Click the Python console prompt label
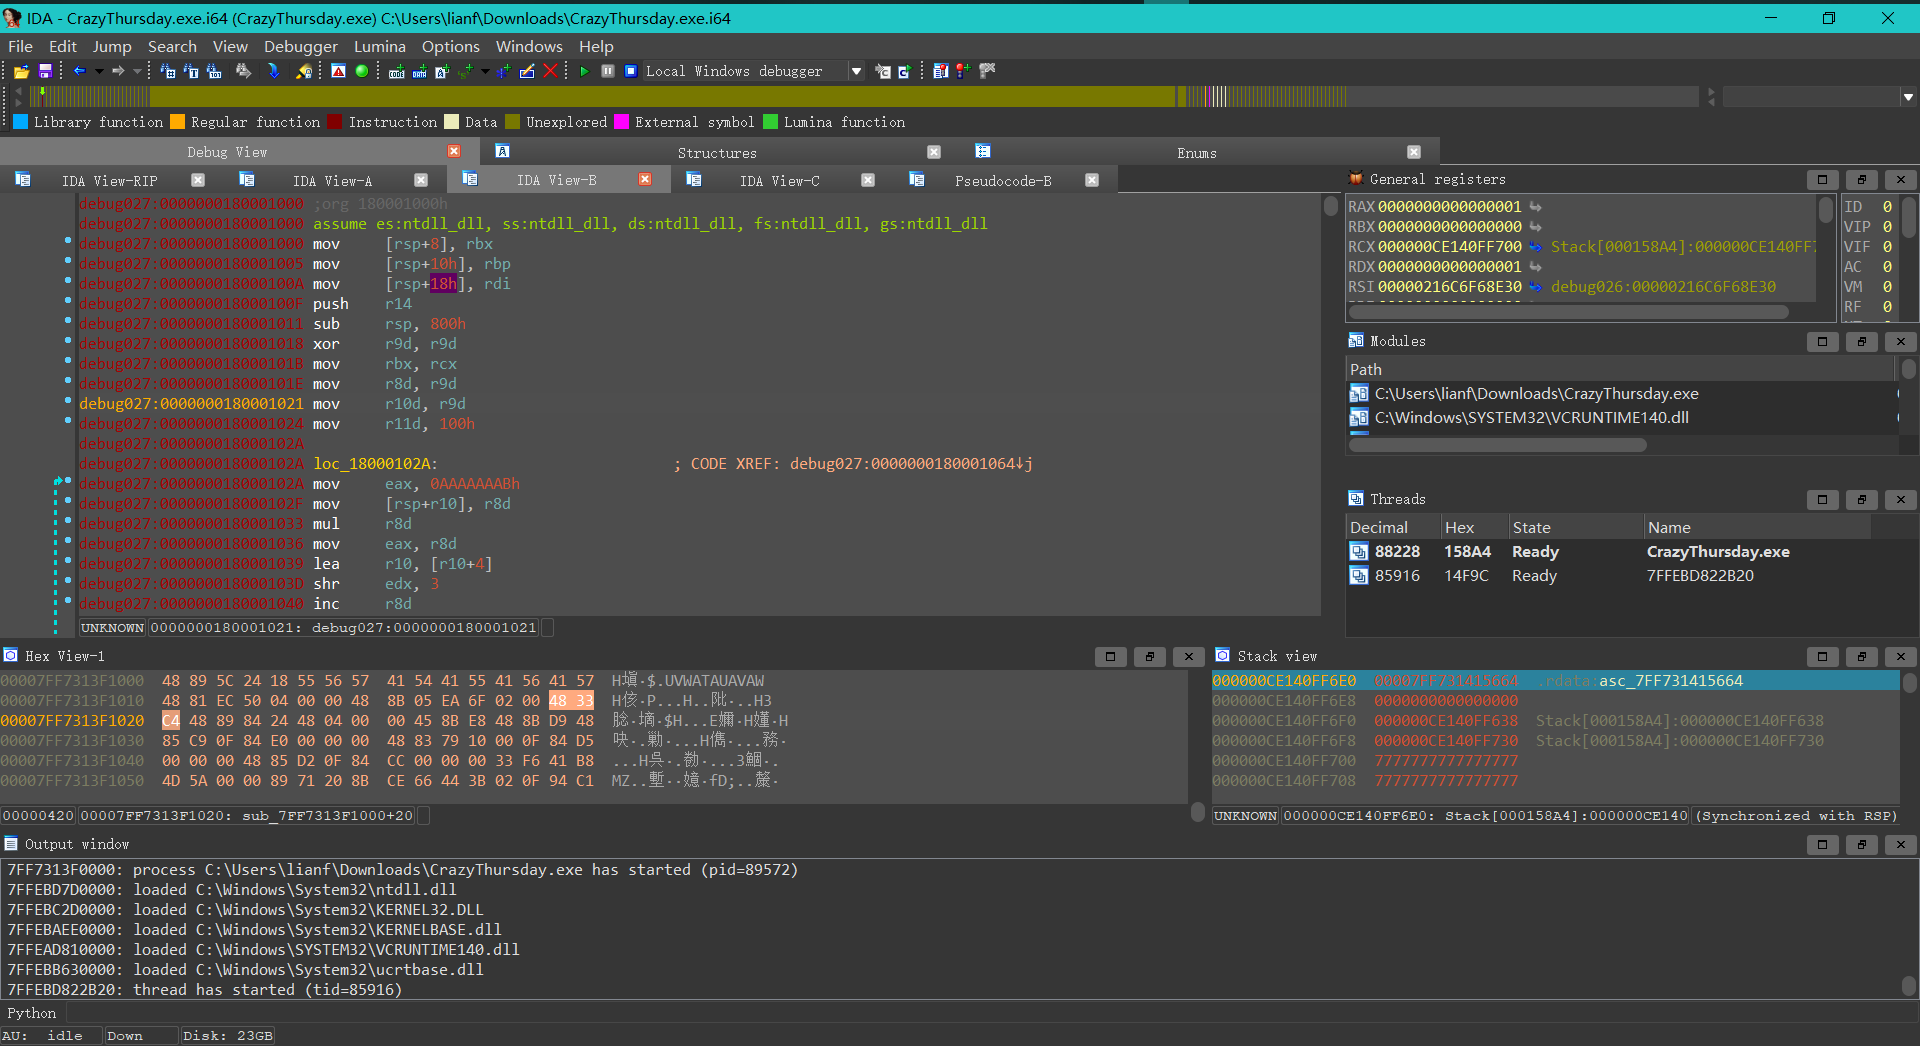1920x1046 pixels. [32, 1013]
